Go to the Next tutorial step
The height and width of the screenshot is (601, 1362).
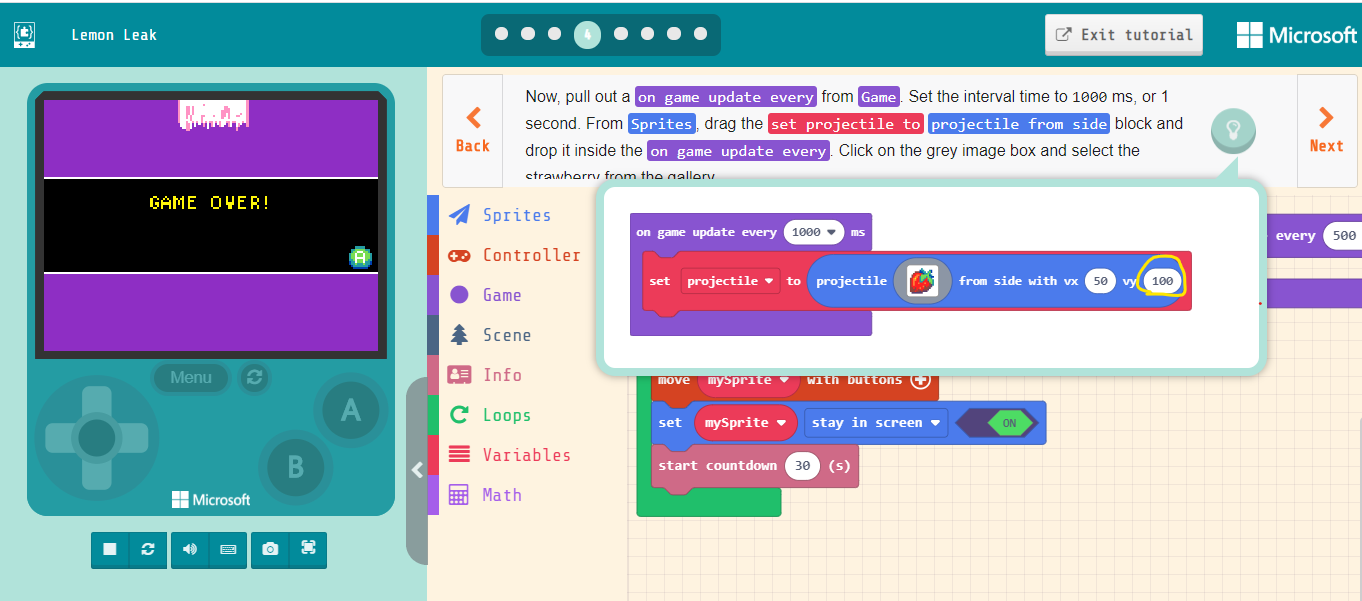pyautogui.click(x=1326, y=130)
